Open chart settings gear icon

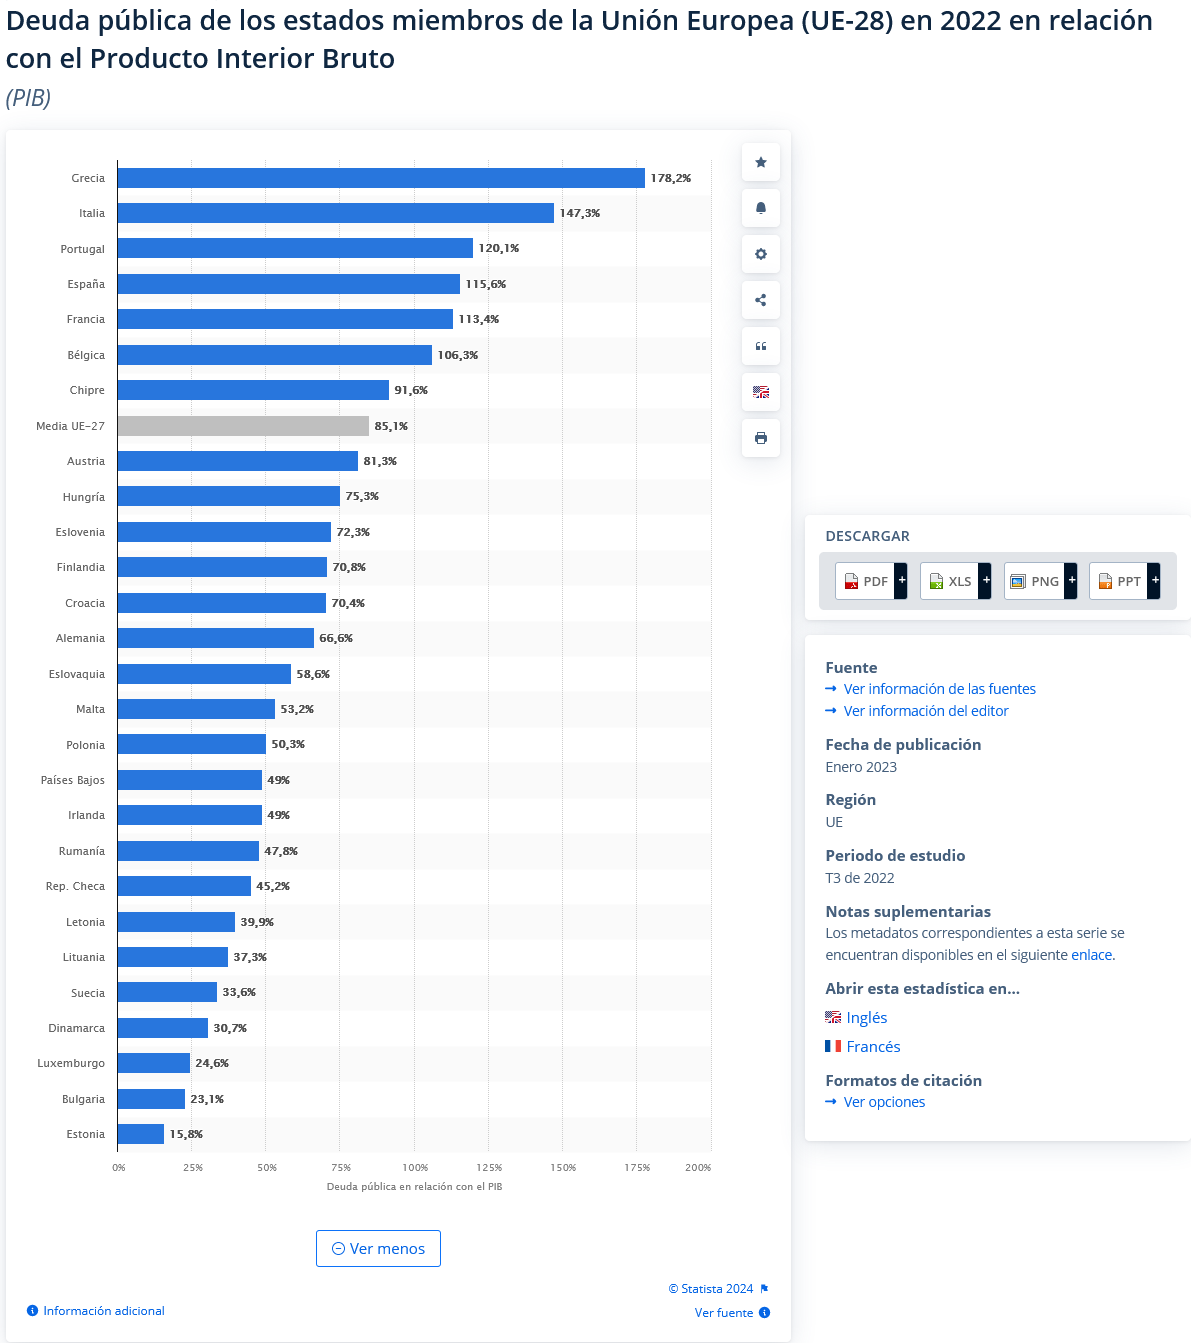[x=760, y=254]
